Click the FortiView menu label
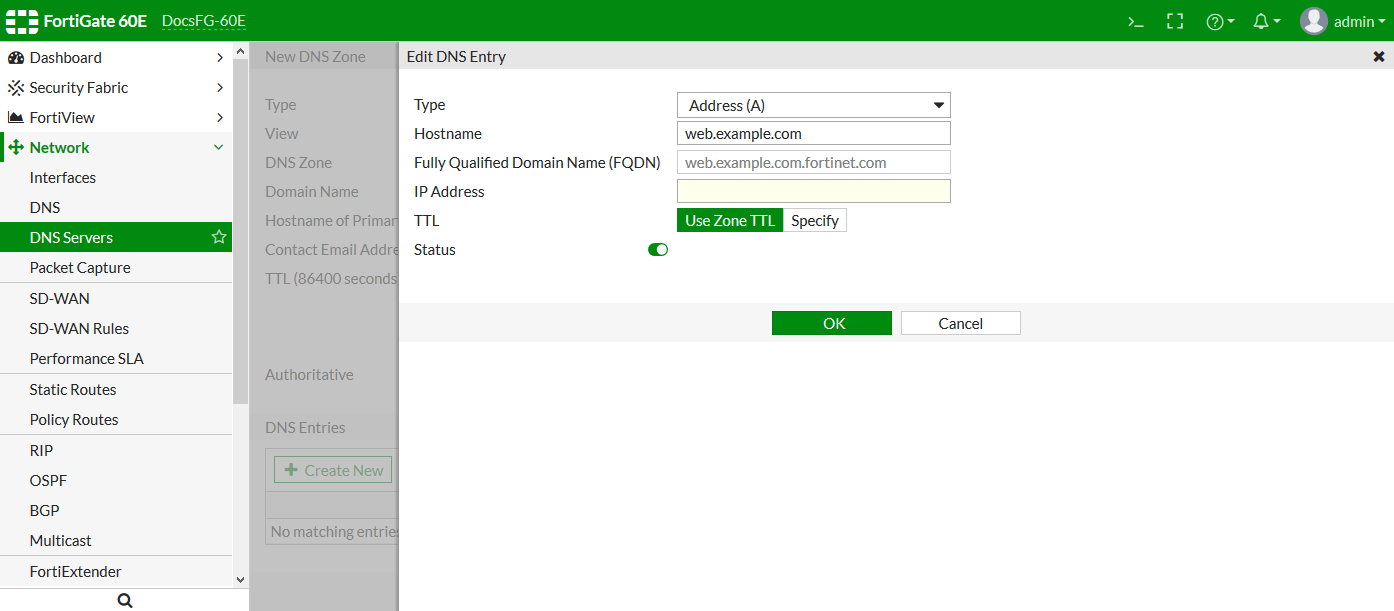 click(63, 118)
